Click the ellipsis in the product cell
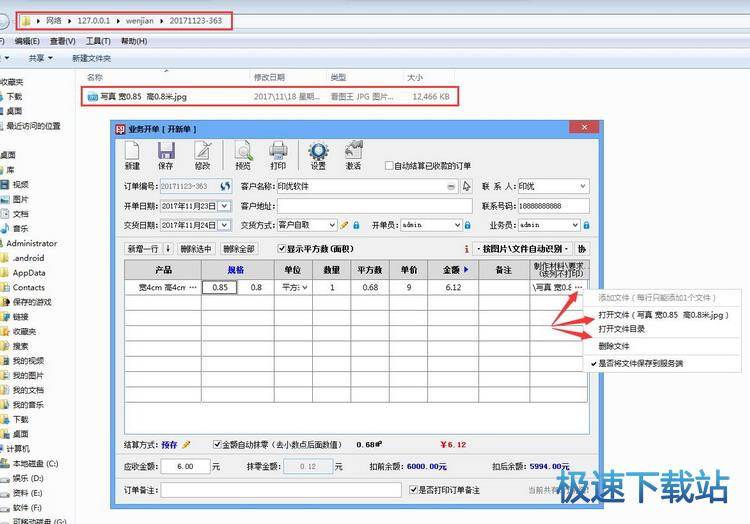The width and height of the screenshot is (750, 524). click(x=193, y=287)
